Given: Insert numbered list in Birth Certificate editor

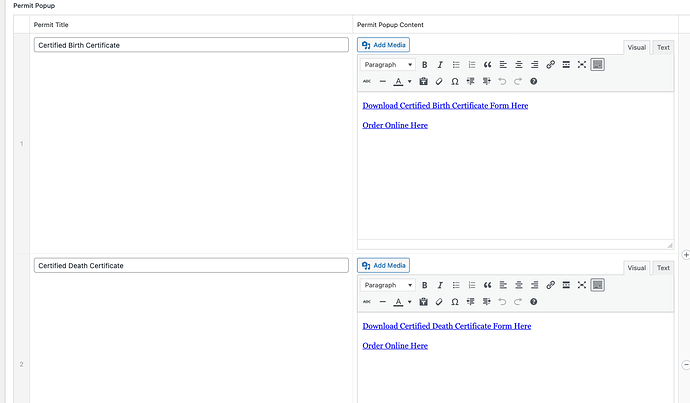Looking at the screenshot, I should pos(472,65).
